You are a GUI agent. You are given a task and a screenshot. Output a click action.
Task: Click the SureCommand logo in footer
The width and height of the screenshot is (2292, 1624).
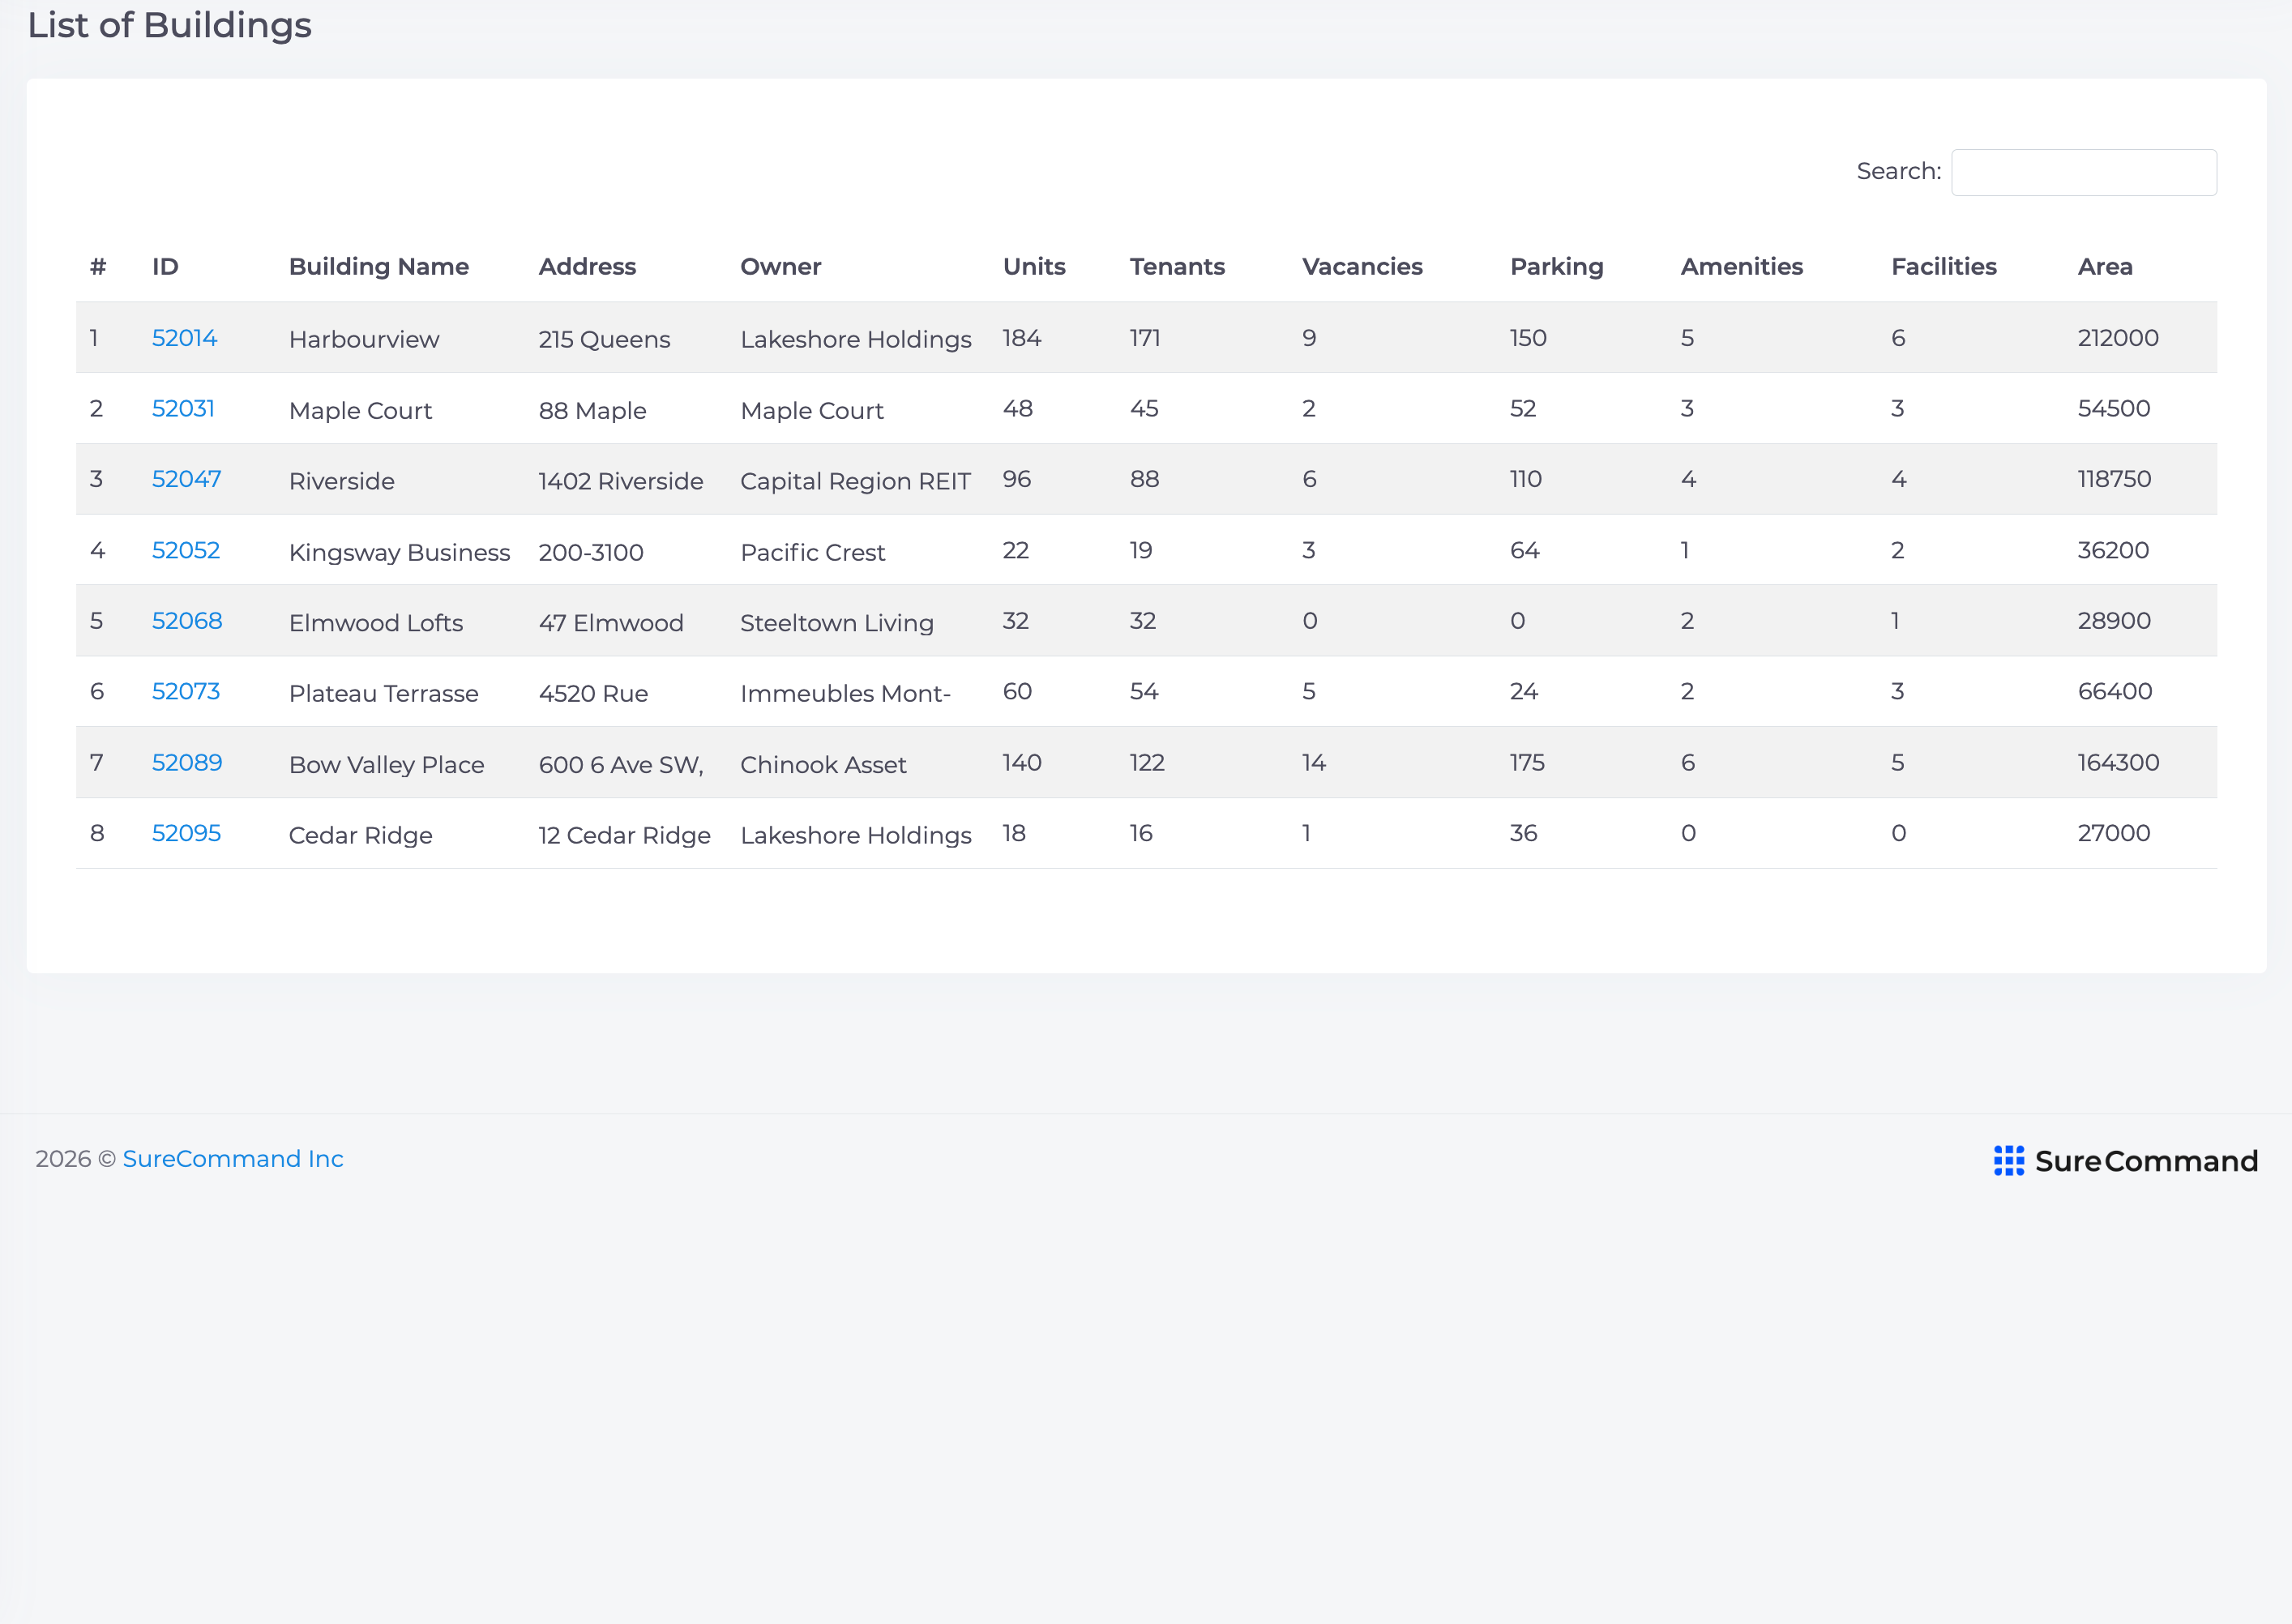click(x=2125, y=1160)
